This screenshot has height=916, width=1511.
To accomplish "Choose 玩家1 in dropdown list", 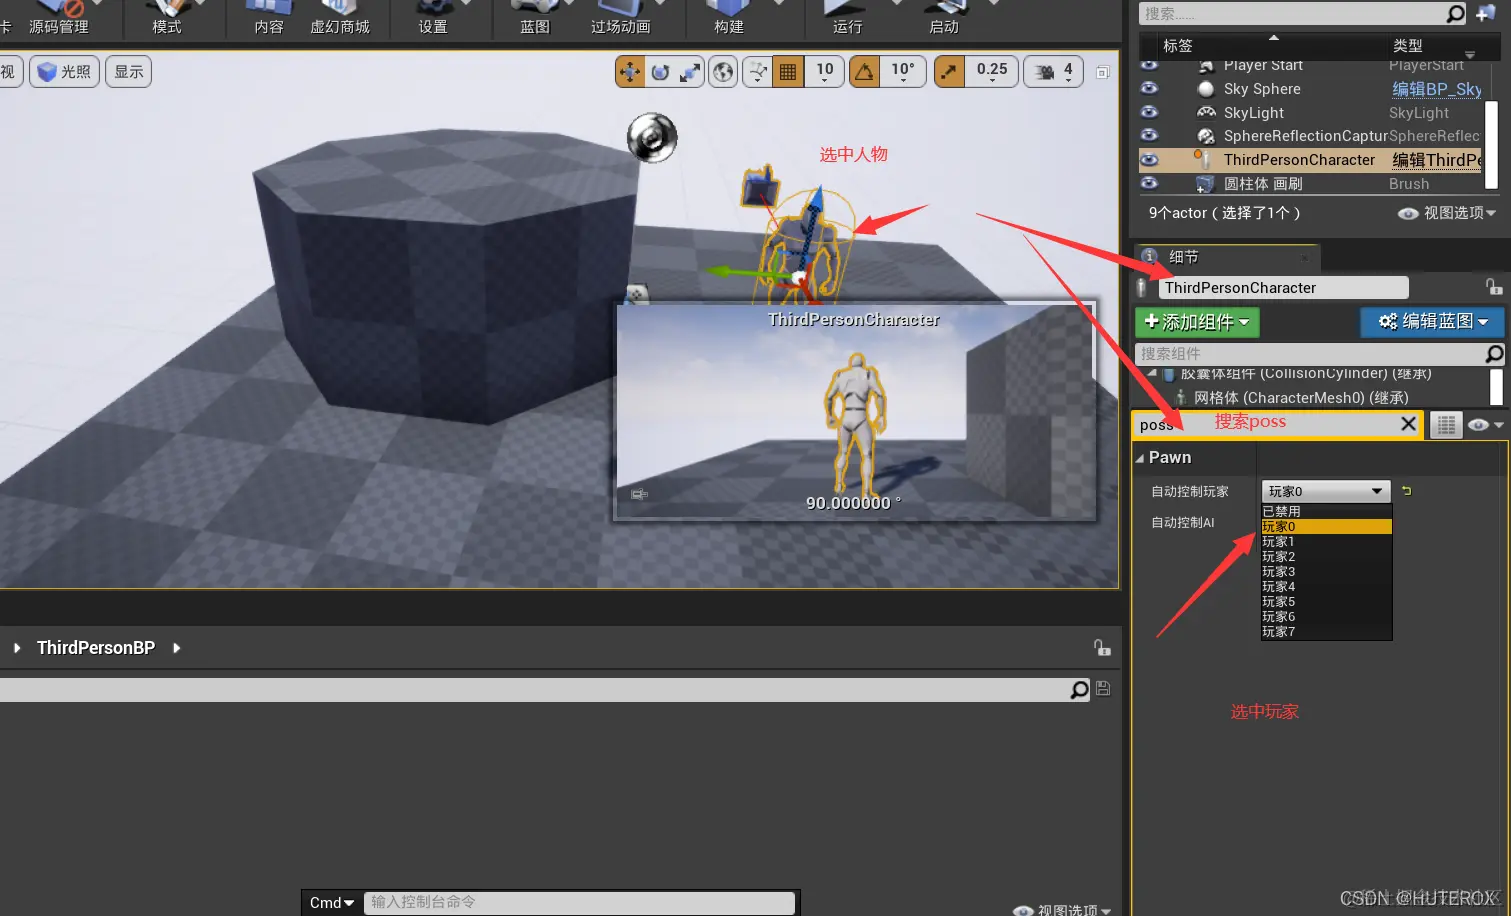I will click(1326, 541).
